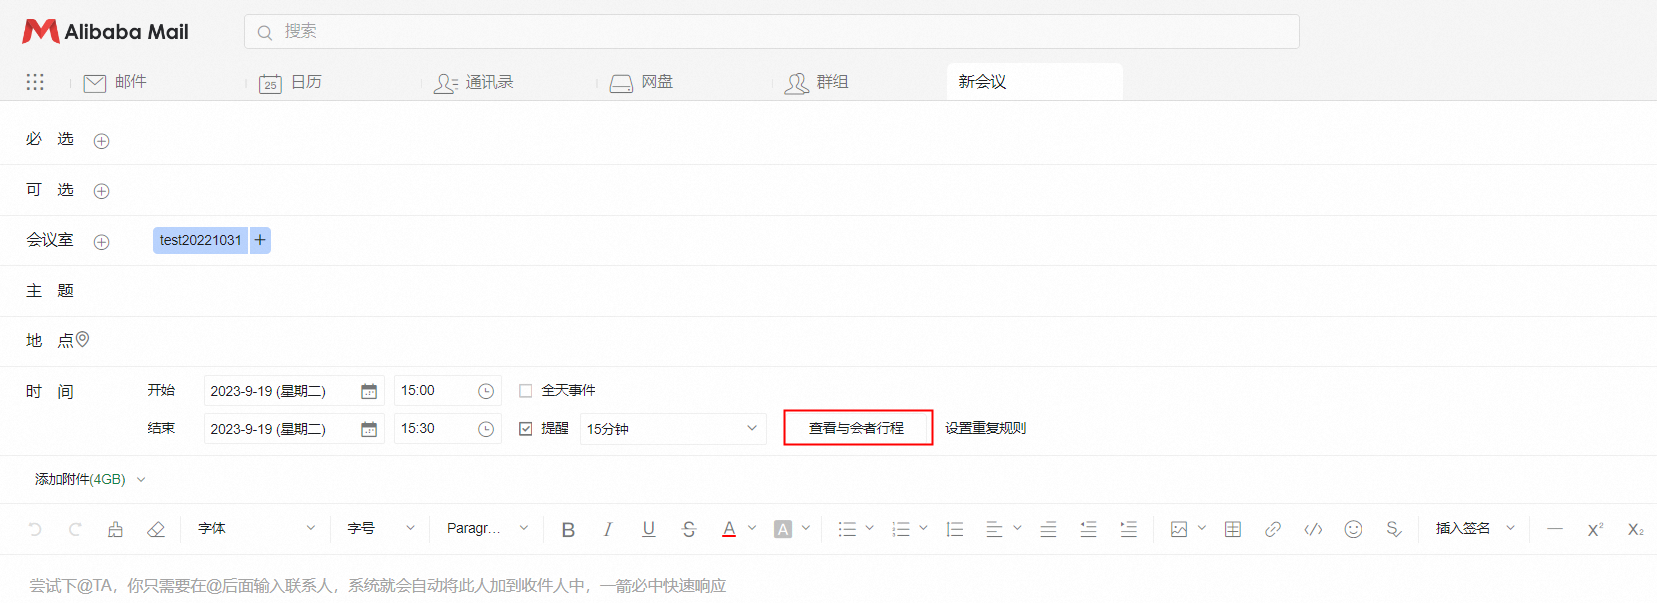Open numbered list style arrow

click(x=923, y=528)
